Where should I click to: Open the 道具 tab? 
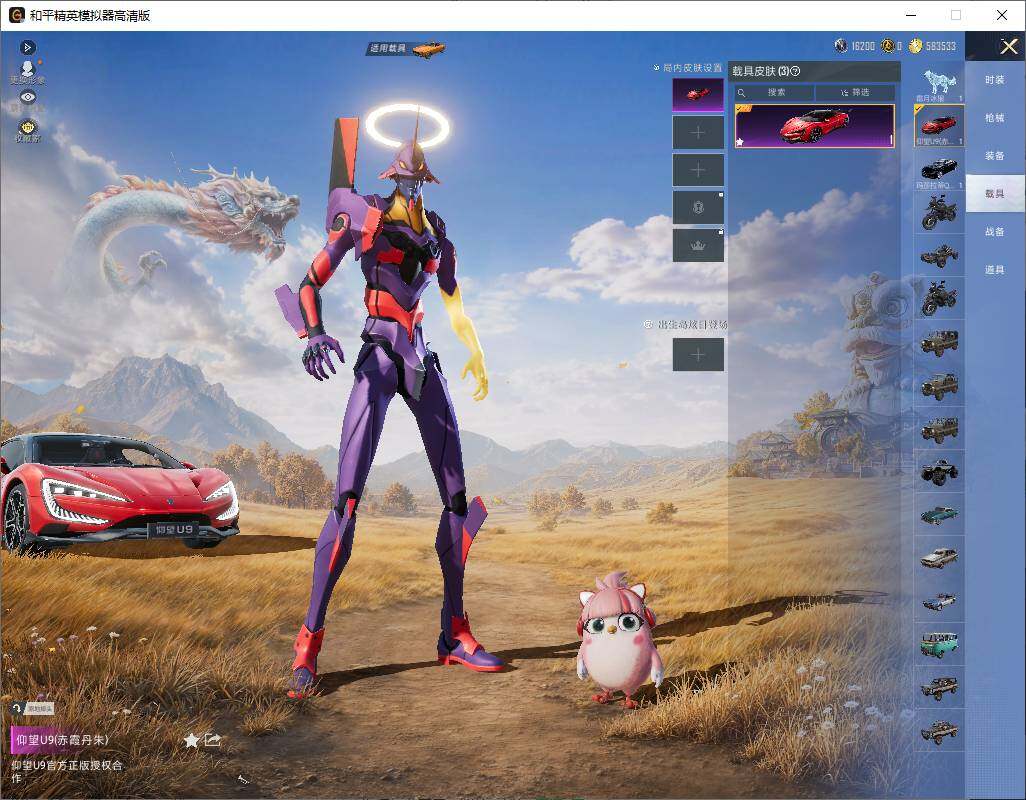click(x=995, y=270)
